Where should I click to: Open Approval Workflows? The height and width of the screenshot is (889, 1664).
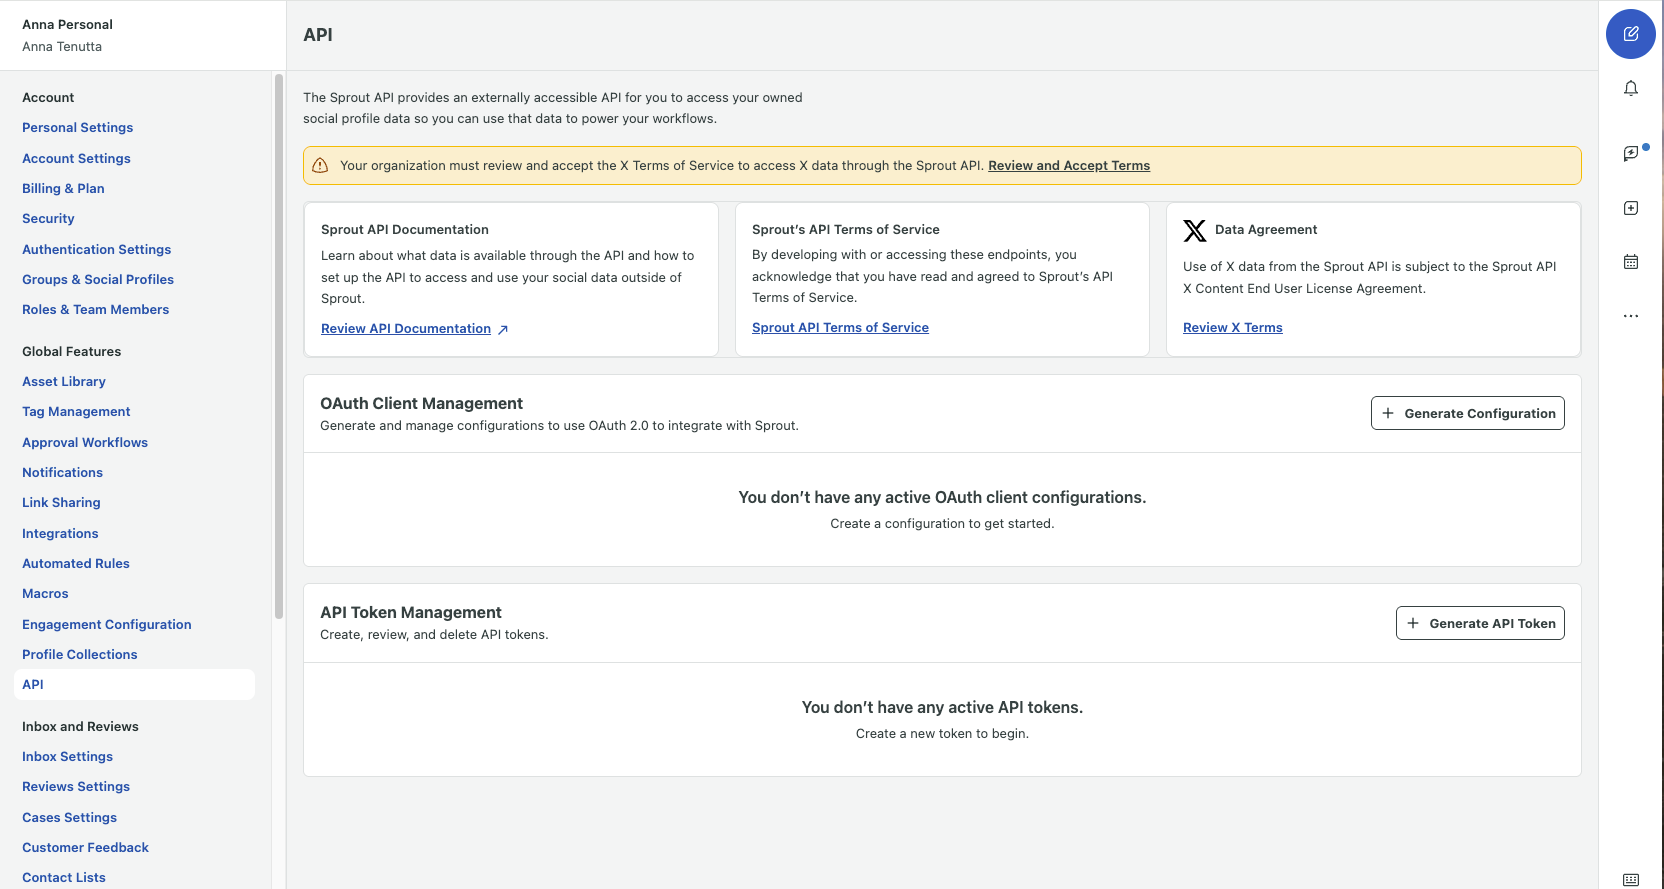85,442
